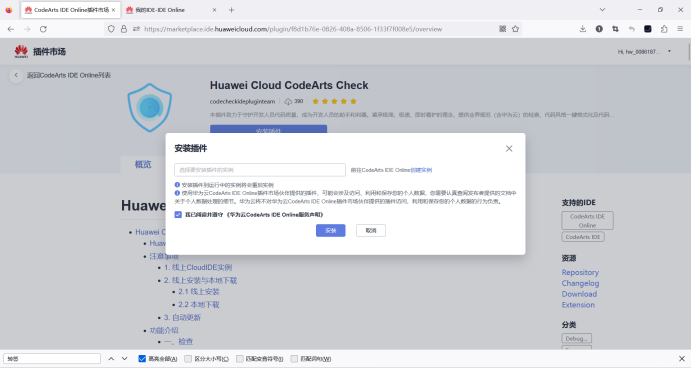Click the install plugin button behind the dialog
This screenshot has height=368, width=692.
[x=268, y=129]
